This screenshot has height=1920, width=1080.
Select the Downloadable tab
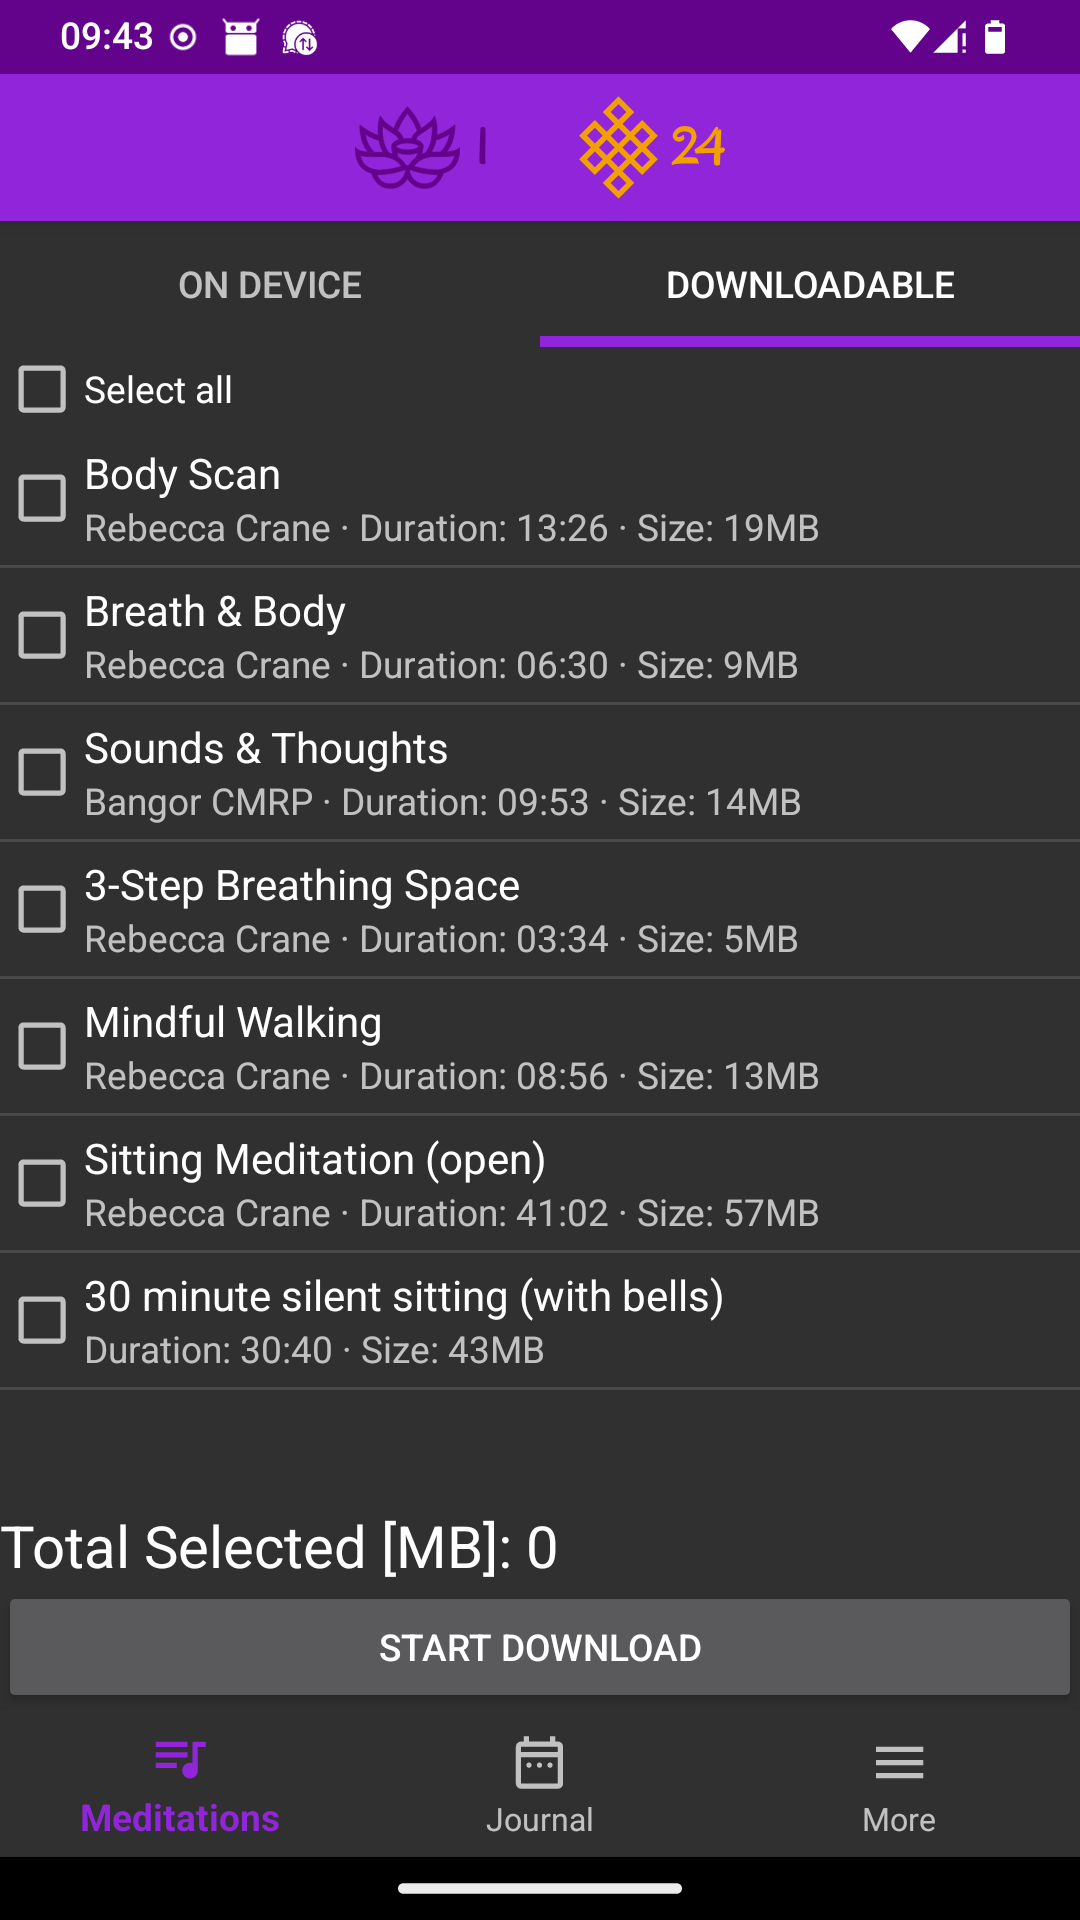click(x=810, y=285)
